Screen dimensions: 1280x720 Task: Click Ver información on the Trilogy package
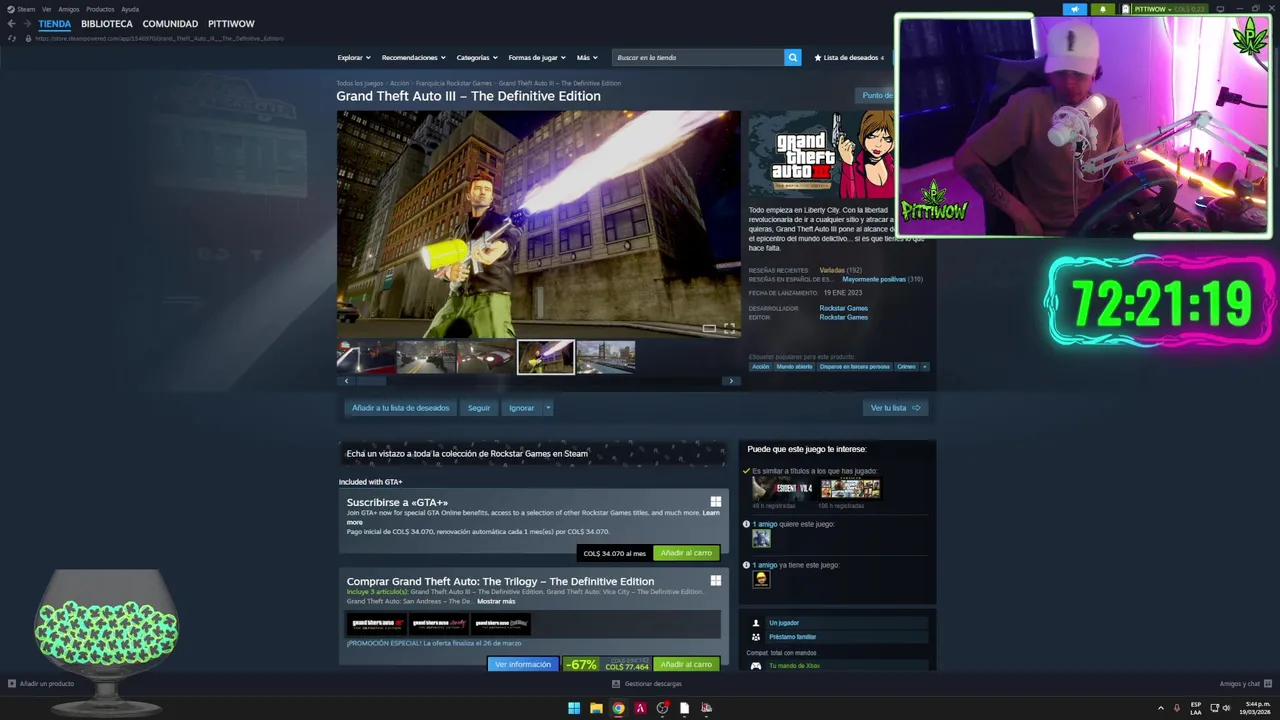pos(523,664)
